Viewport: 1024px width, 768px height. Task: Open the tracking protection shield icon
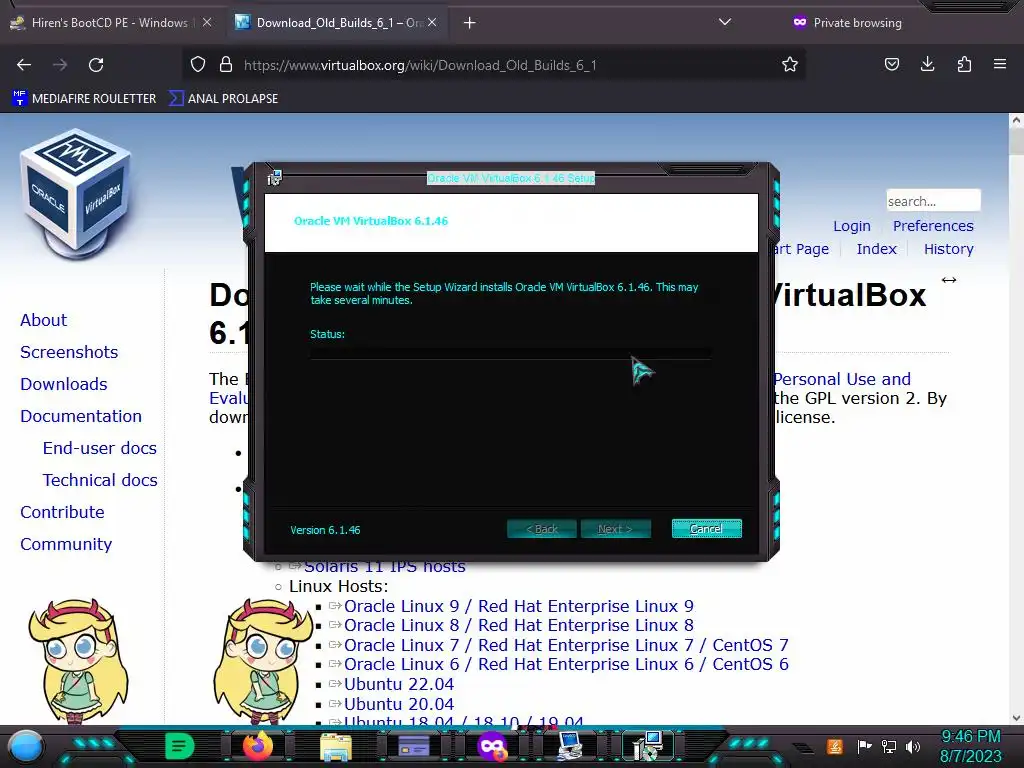(x=198, y=65)
